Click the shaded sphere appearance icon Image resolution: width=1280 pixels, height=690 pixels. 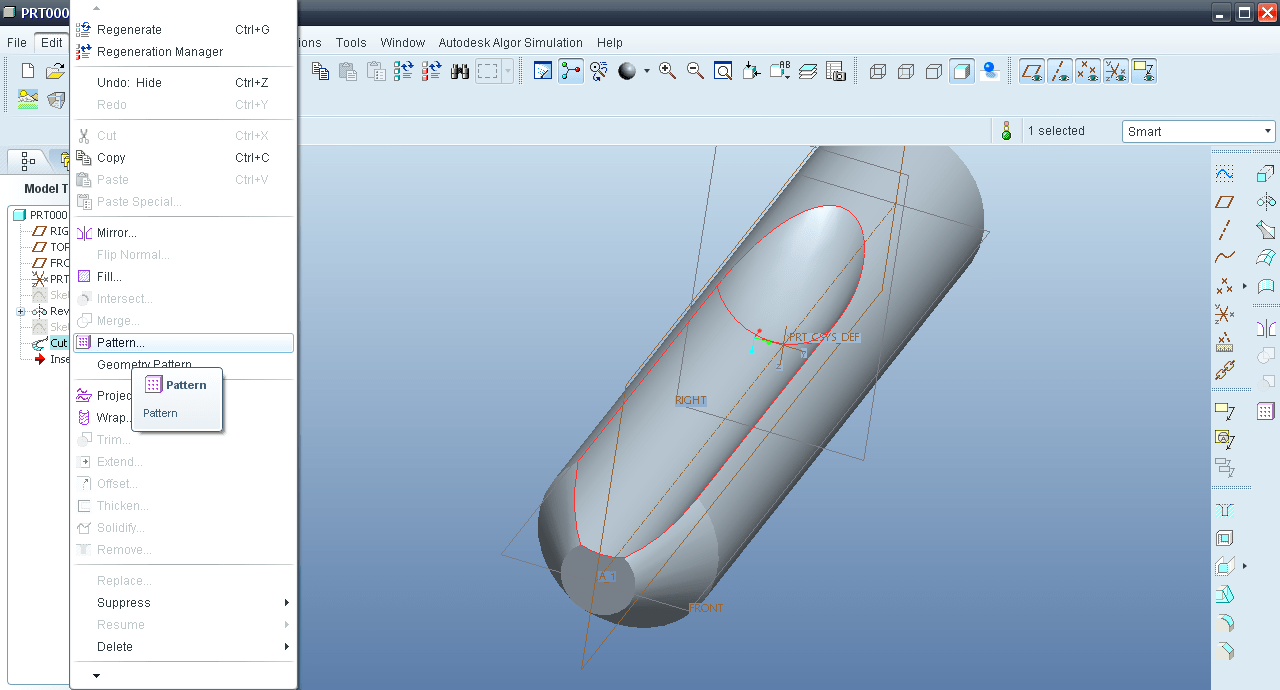click(x=627, y=71)
